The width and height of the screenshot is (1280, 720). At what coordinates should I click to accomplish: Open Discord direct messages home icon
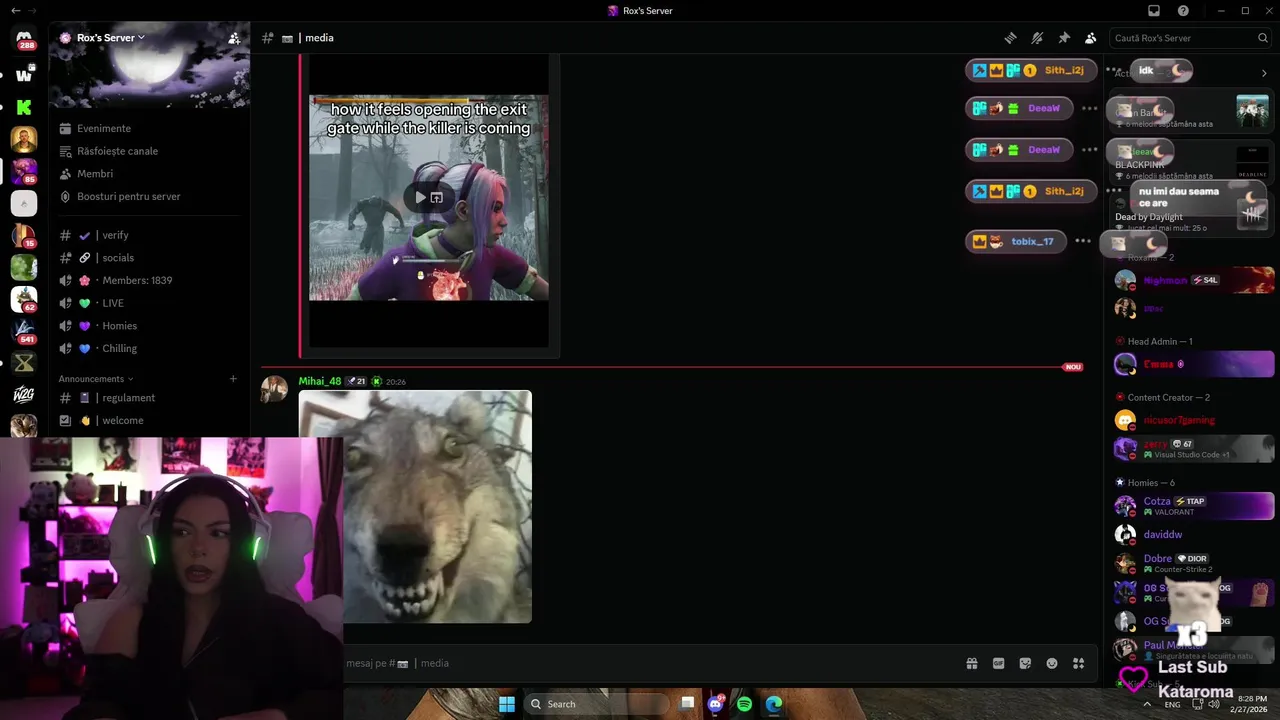point(24,38)
